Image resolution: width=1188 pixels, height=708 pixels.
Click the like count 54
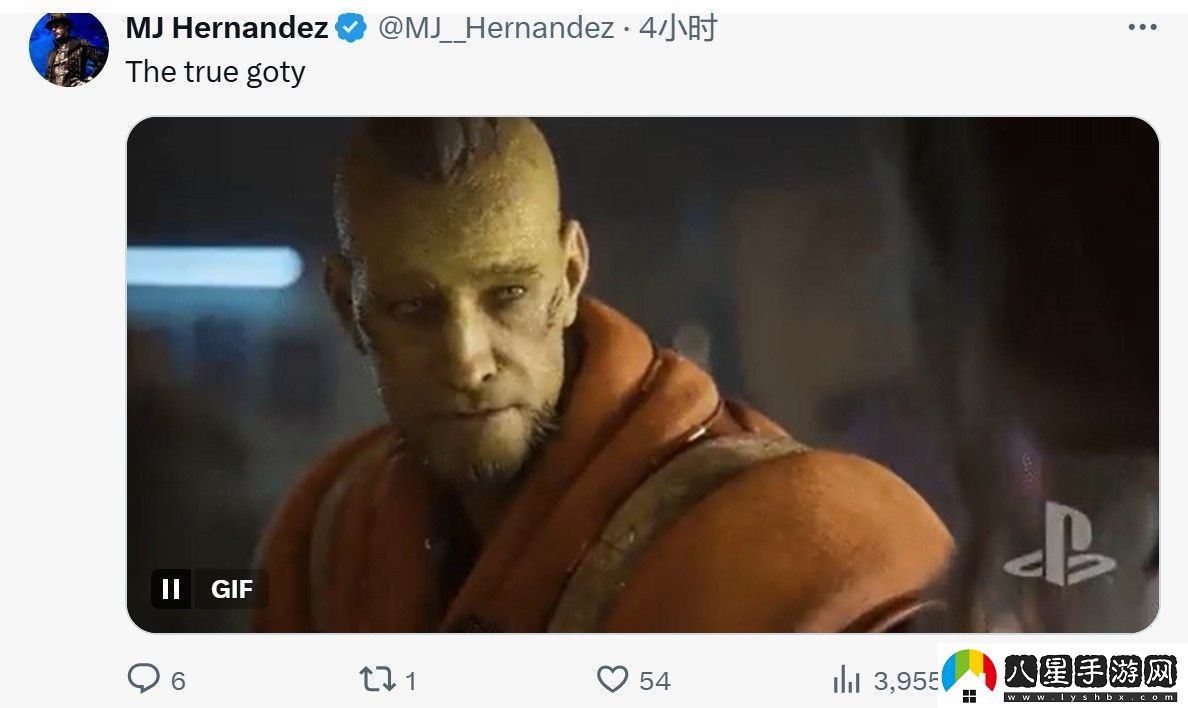click(655, 681)
